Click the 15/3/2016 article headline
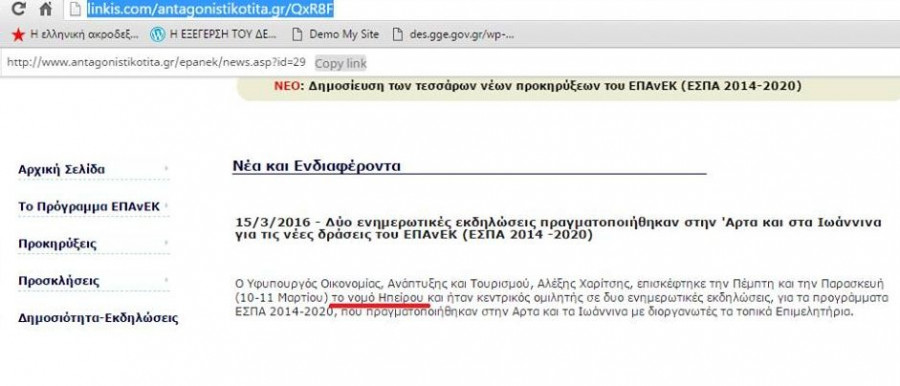The height and width of the screenshot is (386, 900). 558,229
